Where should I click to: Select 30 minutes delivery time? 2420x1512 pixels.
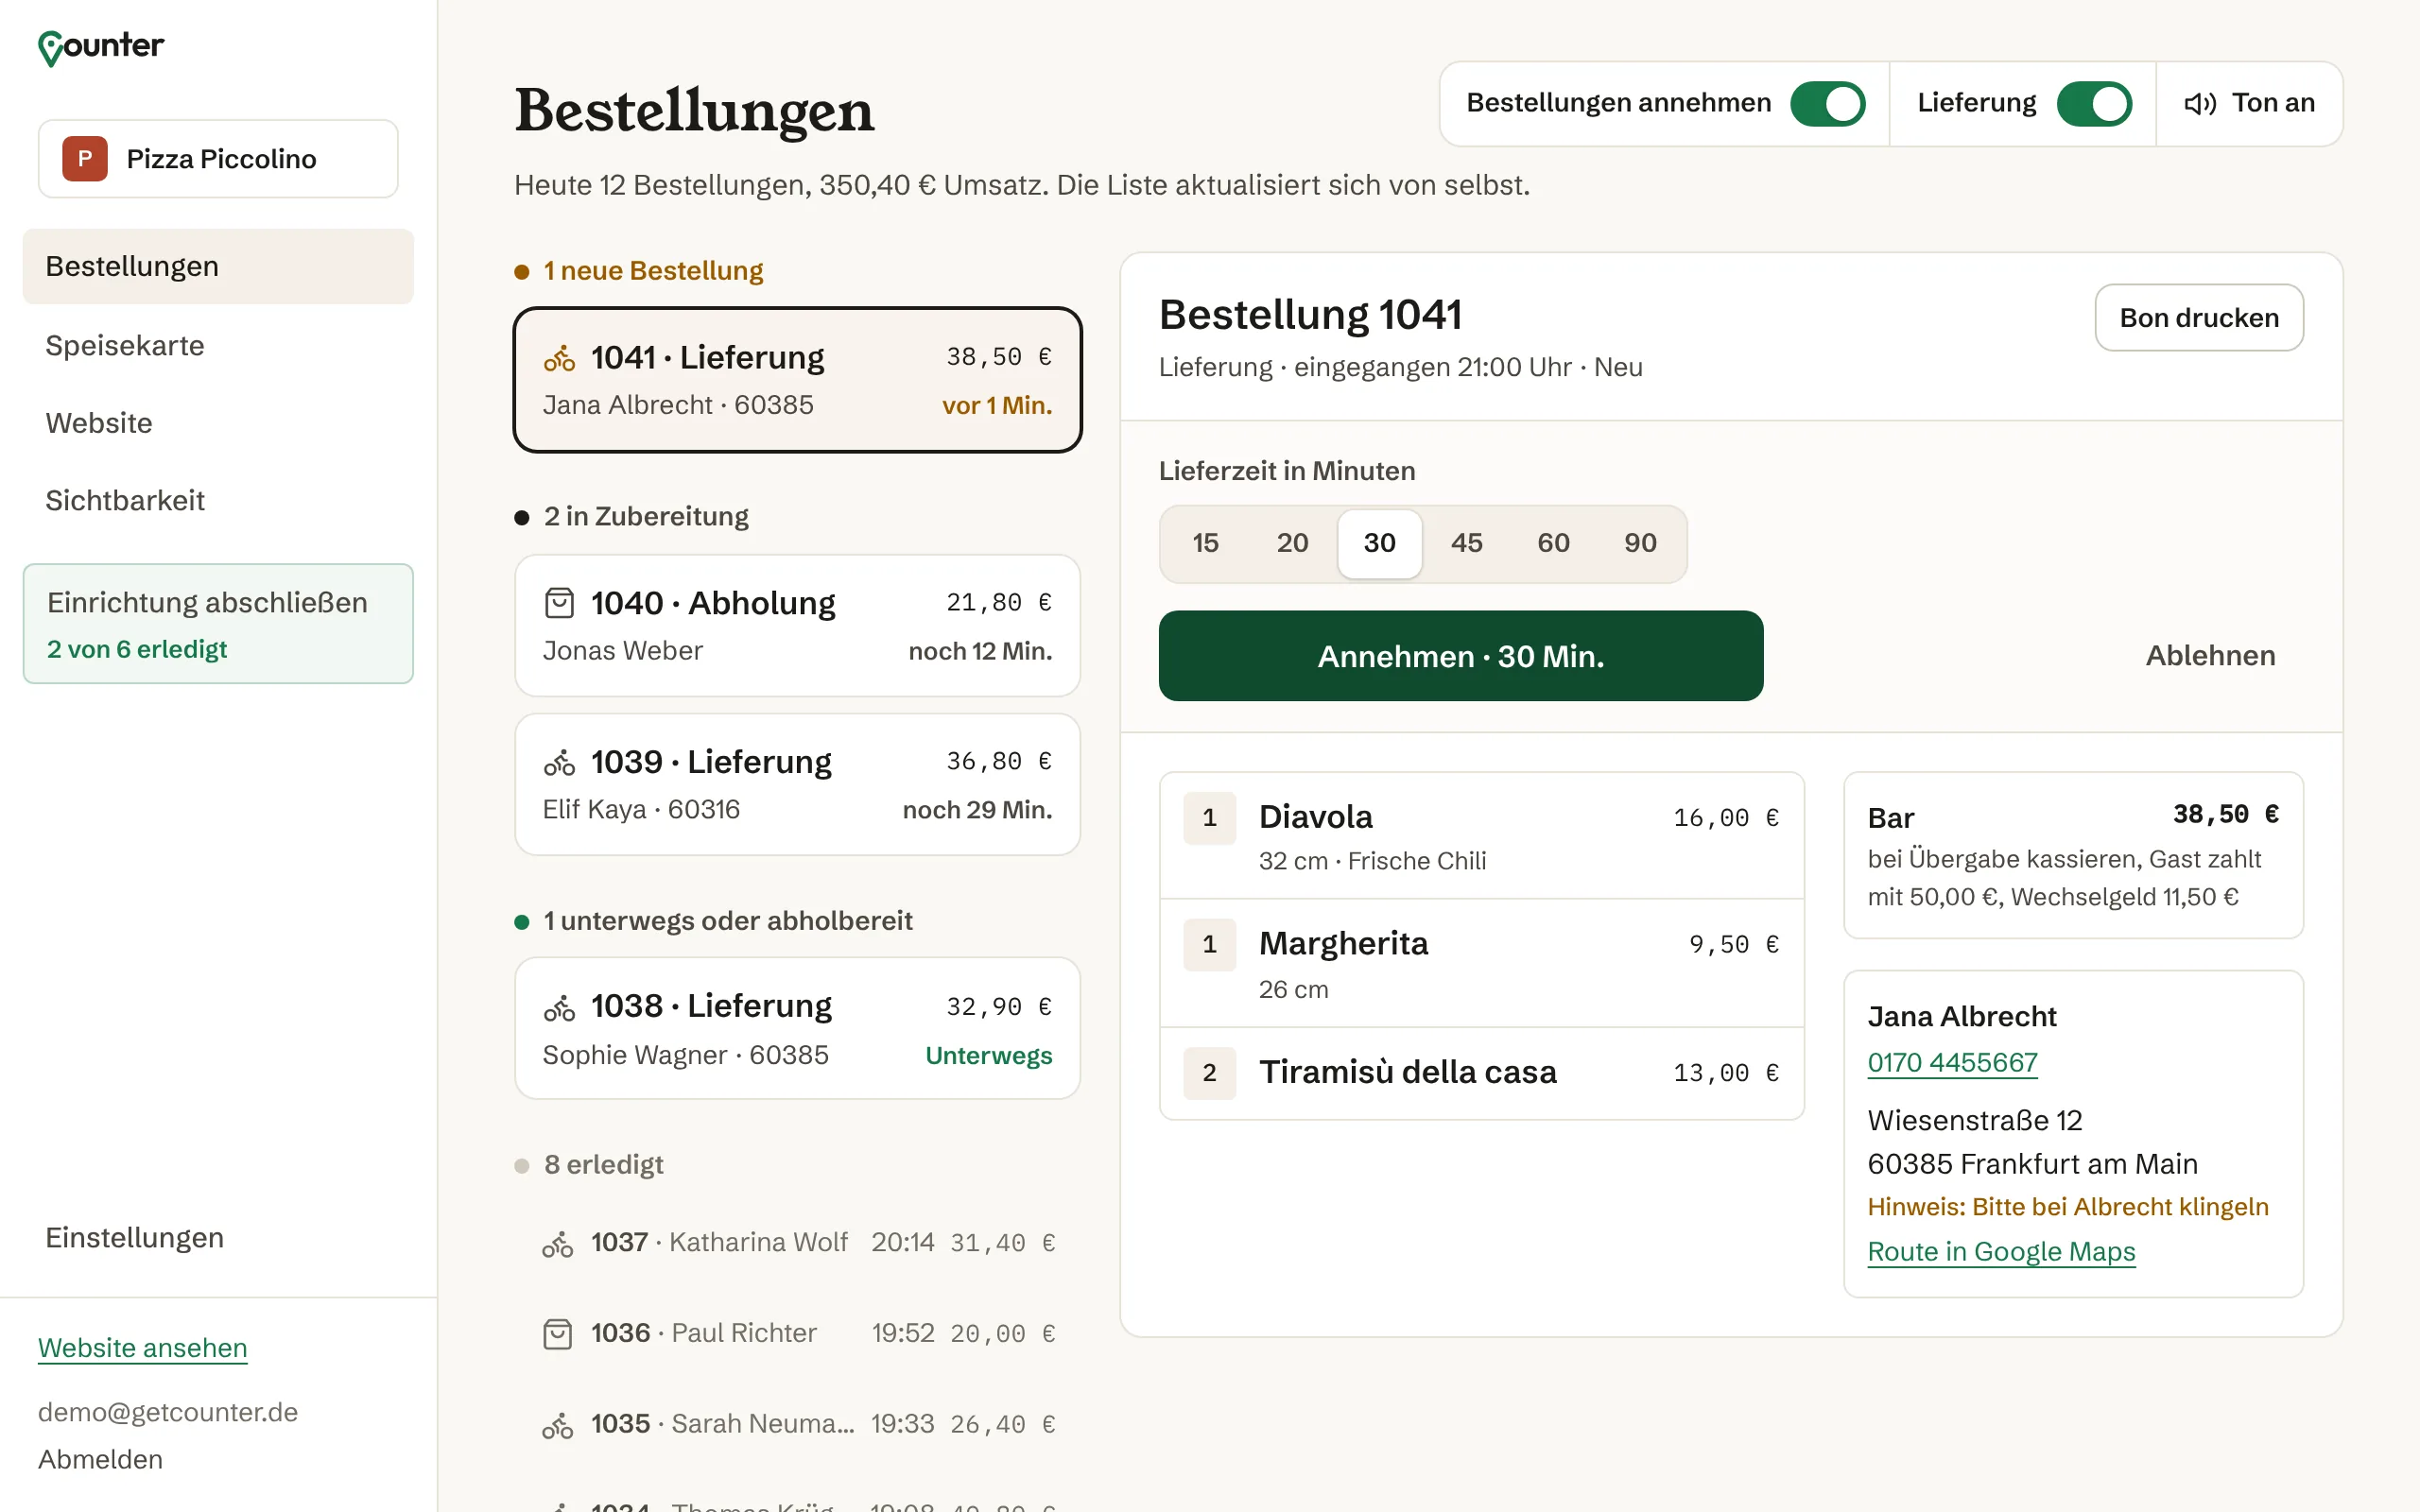[x=1380, y=543]
